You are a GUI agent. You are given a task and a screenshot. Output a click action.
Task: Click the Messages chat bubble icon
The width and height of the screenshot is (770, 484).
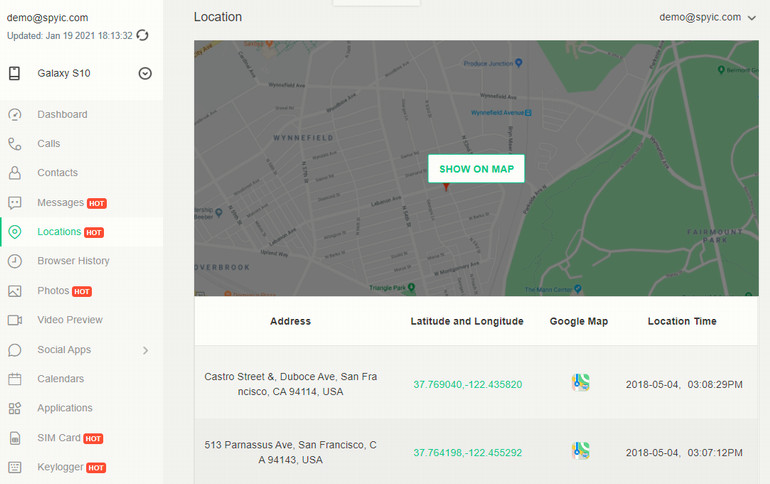point(15,203)
